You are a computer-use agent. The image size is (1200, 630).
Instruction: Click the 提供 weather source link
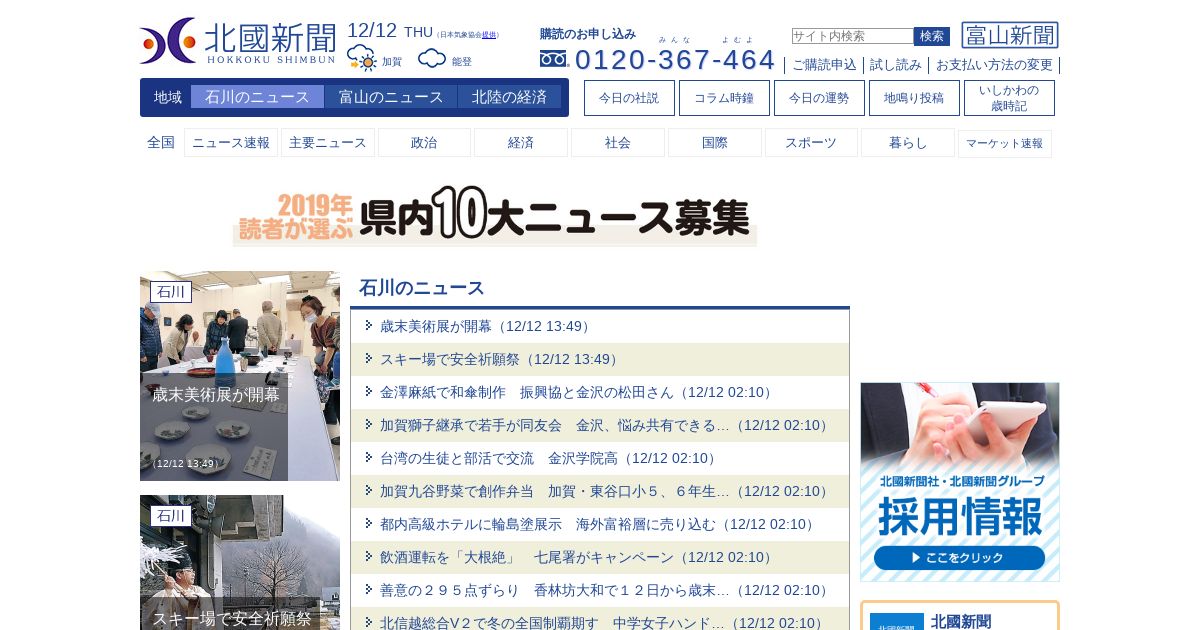coord(488,35)
